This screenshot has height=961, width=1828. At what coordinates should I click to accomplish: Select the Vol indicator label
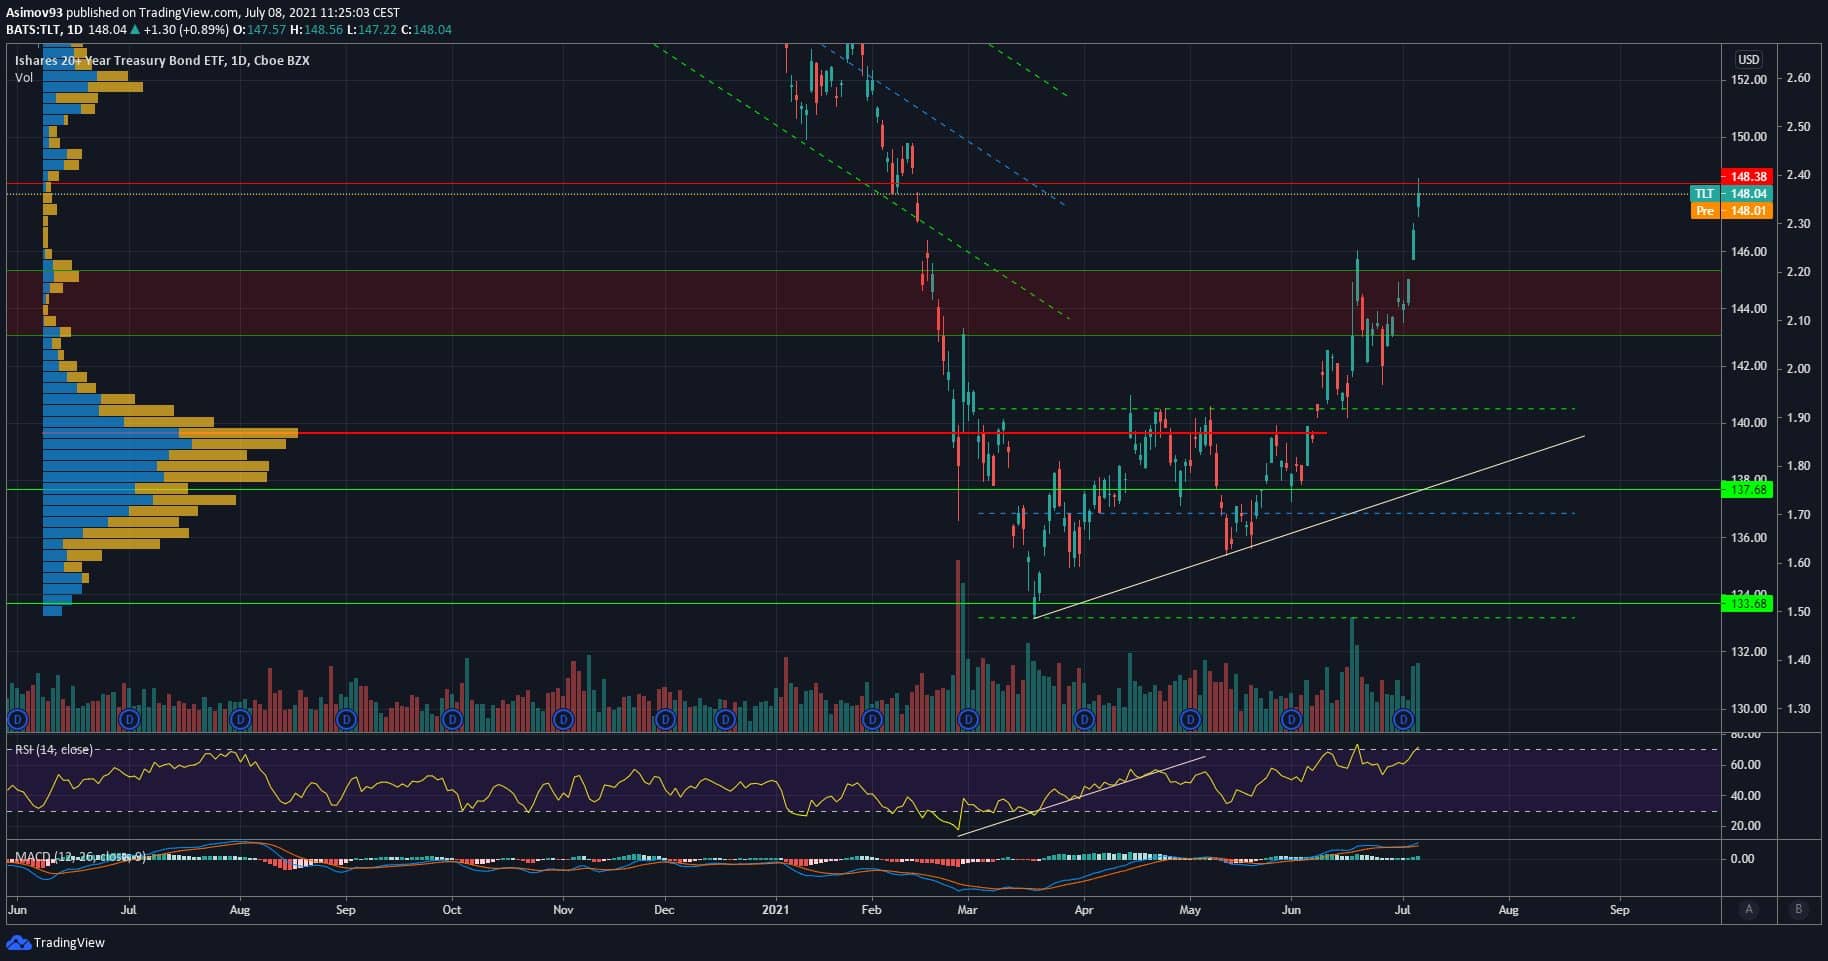(x=24, y=78)
